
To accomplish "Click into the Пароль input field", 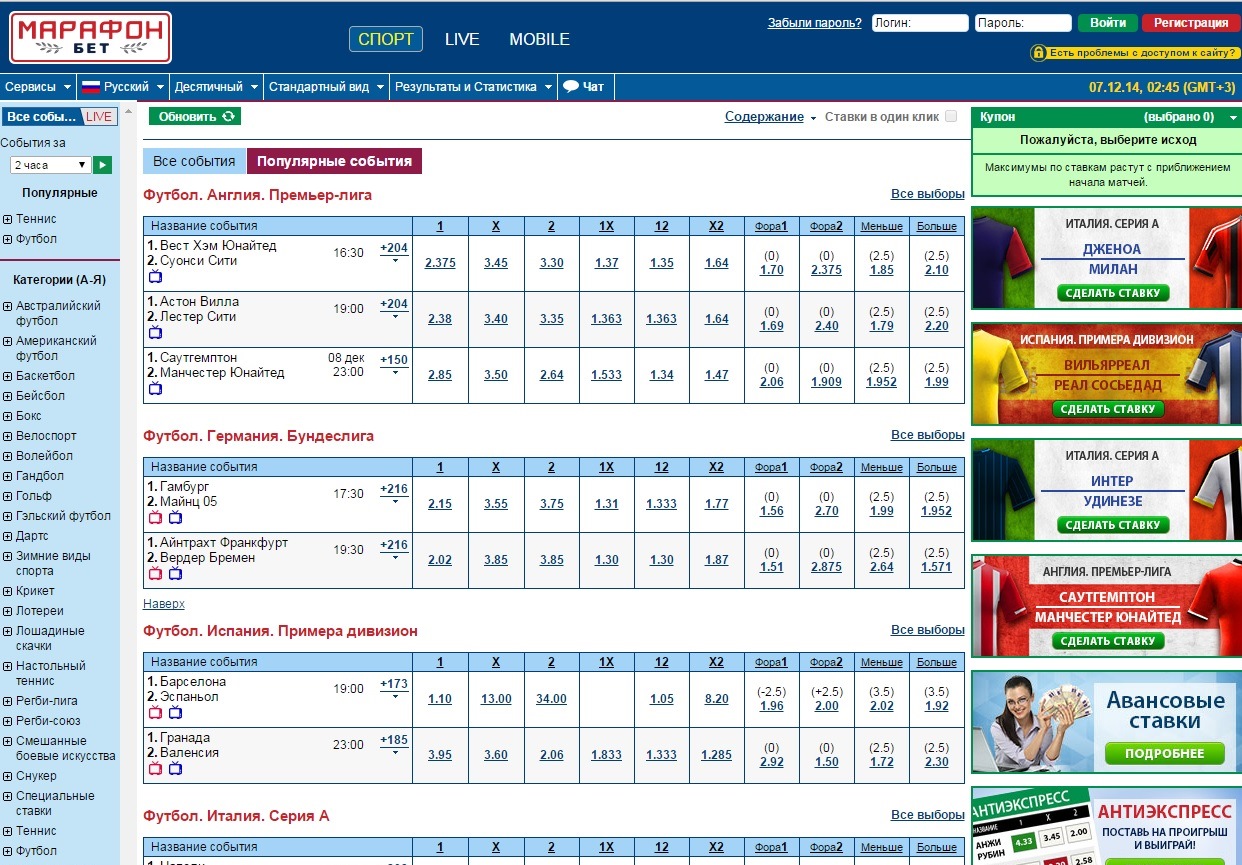I will click(1023, 23).
